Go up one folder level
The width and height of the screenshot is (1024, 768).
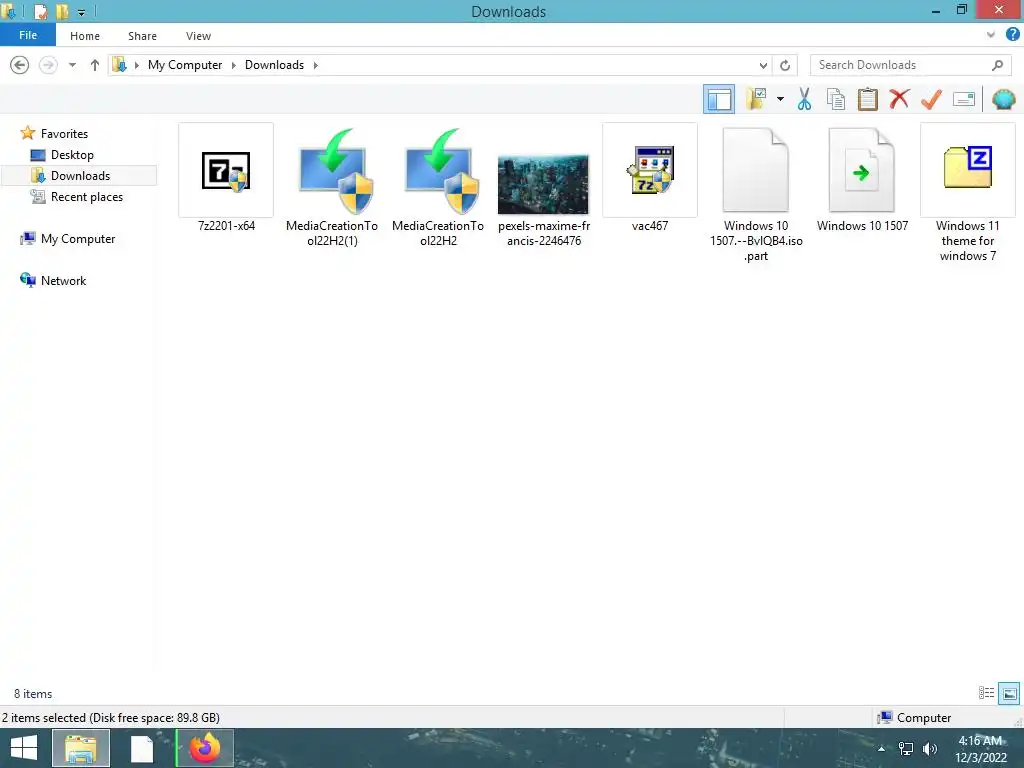pyautogui.click(x=95, y=65)
